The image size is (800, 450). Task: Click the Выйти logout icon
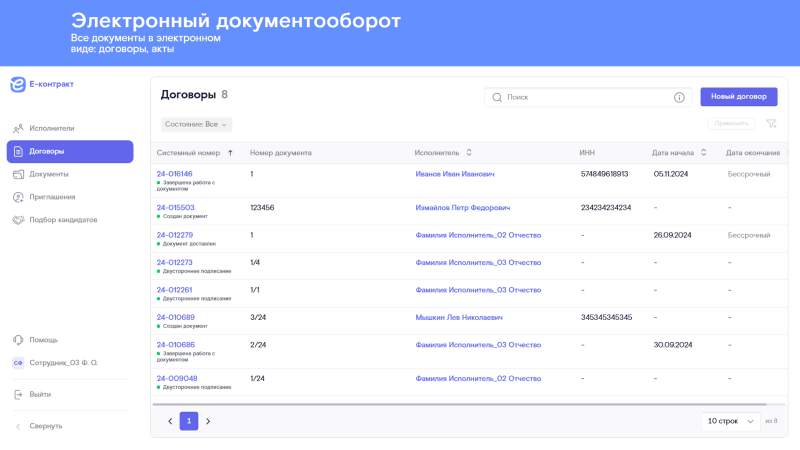click(x=18, y=394)
